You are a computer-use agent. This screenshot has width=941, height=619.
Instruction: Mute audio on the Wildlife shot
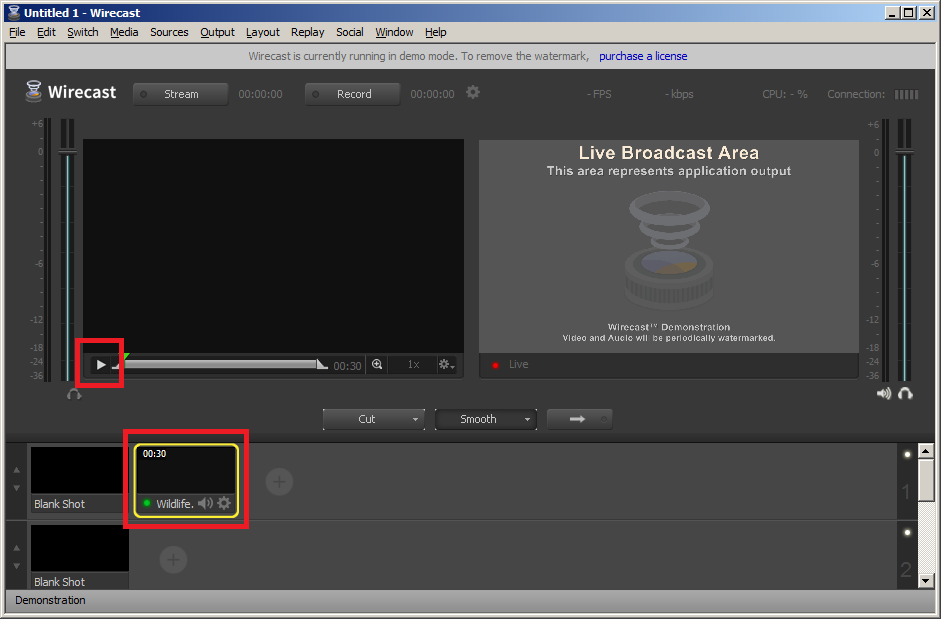point(205,503)
